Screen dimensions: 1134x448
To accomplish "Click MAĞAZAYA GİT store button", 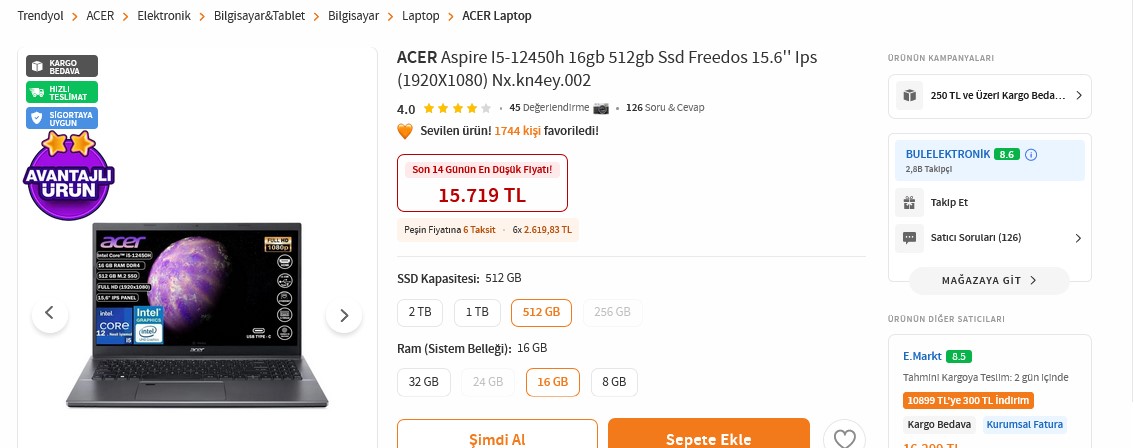I will point(989,281).
